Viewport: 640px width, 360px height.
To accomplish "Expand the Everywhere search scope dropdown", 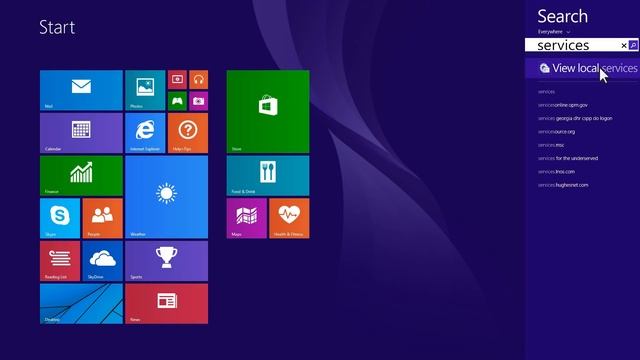I will pos(554,32).
